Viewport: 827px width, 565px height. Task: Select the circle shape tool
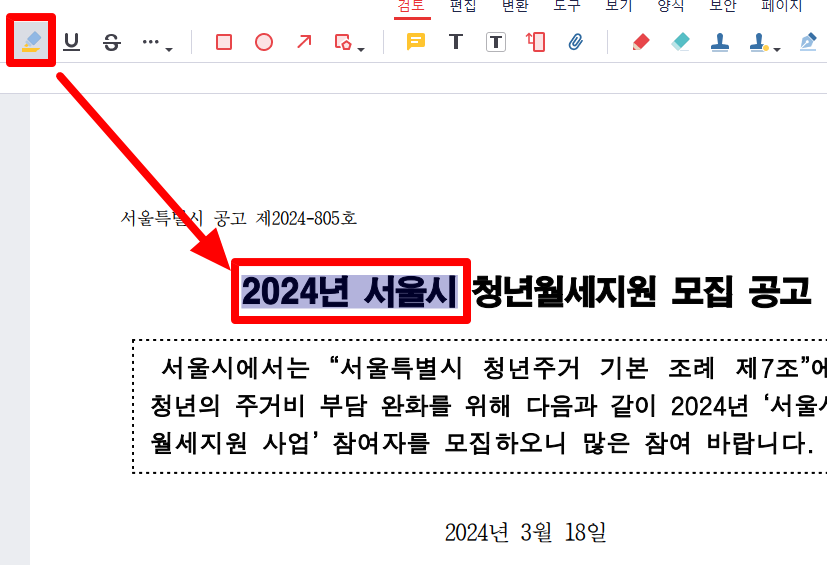[x=264, y=42]
